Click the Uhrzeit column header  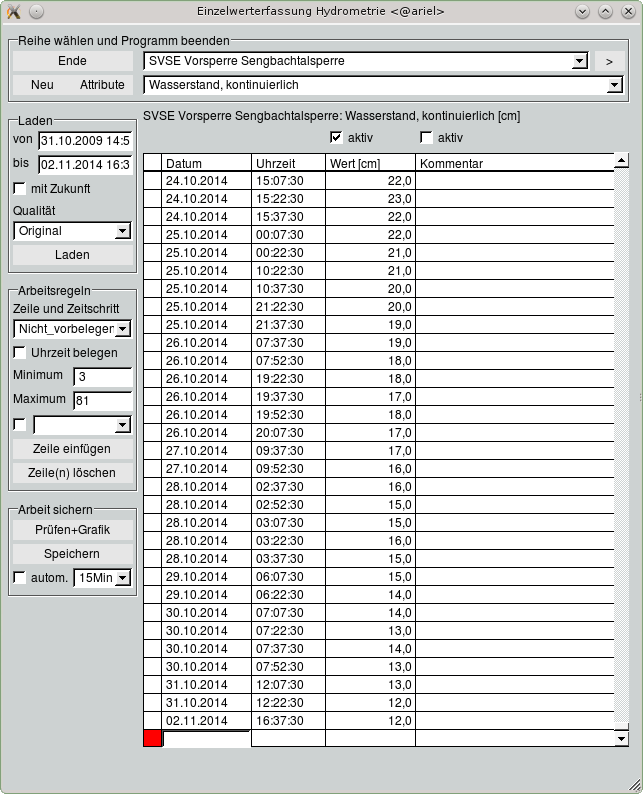pos(289,163)
